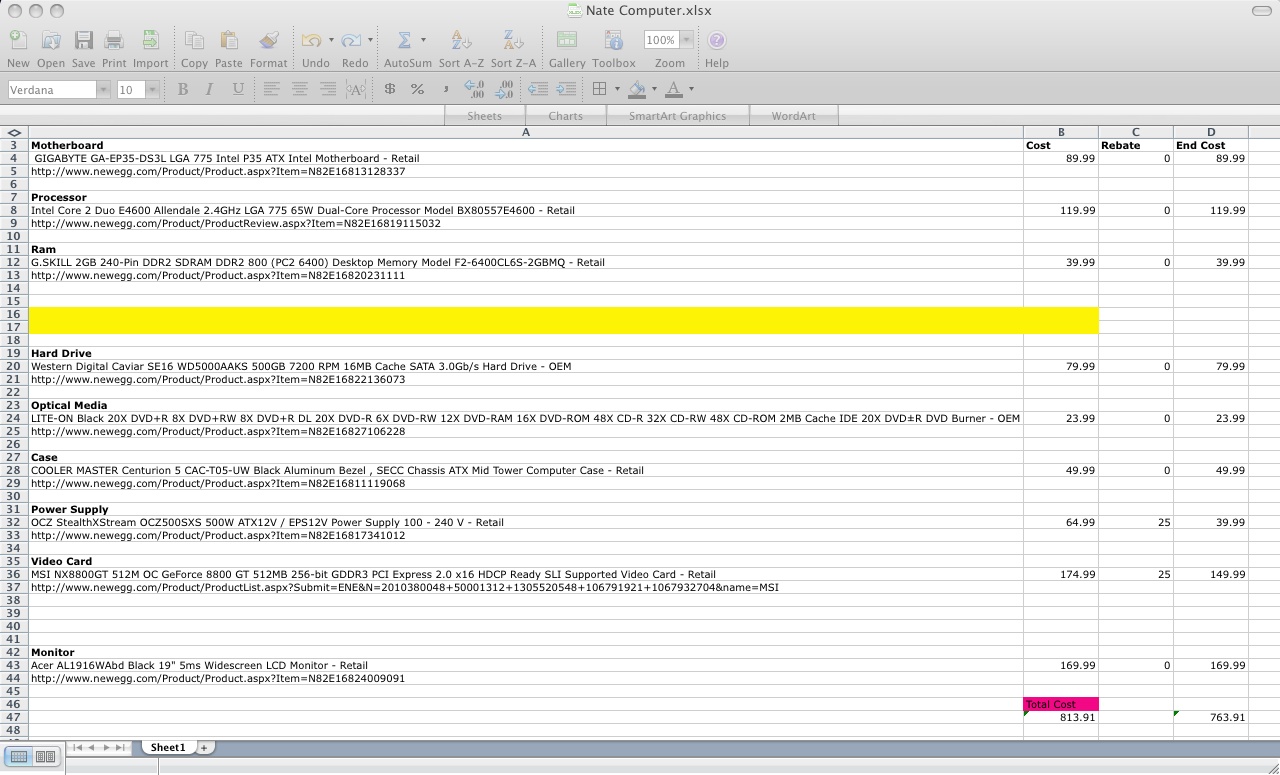Apply currency format with dollar icon
The width and height of the screenshot is (1280, 775).
click(389, 89)
